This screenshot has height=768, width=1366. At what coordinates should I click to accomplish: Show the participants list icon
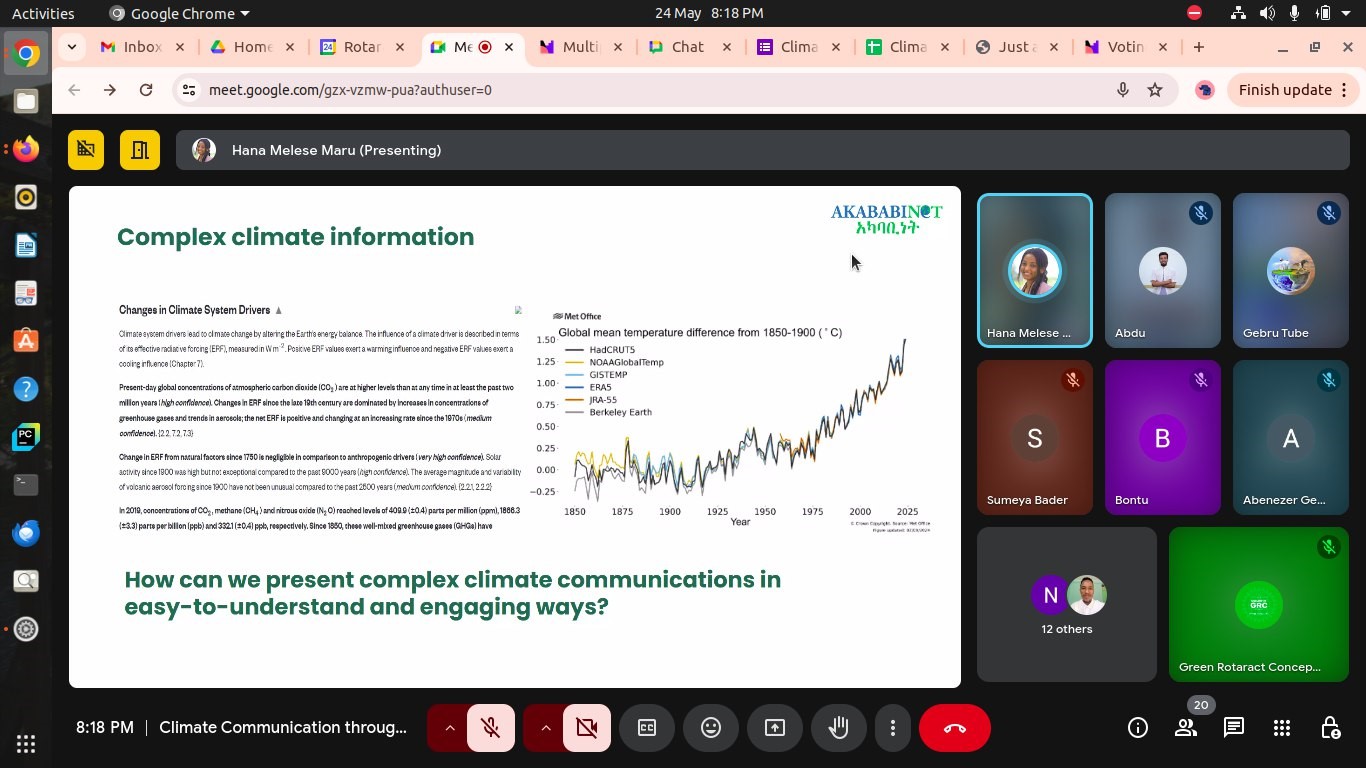(x=1186, y=728)
